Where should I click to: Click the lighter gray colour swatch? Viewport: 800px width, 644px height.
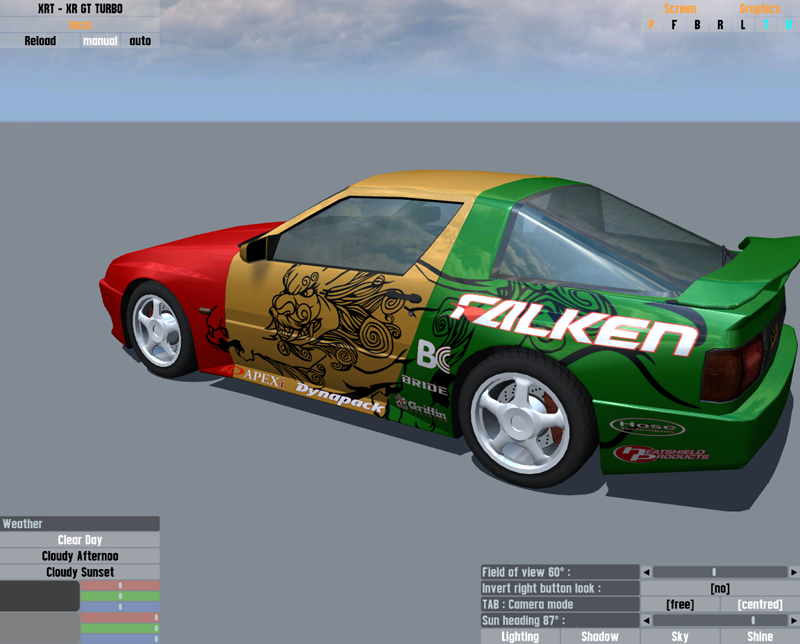[40, 628]
